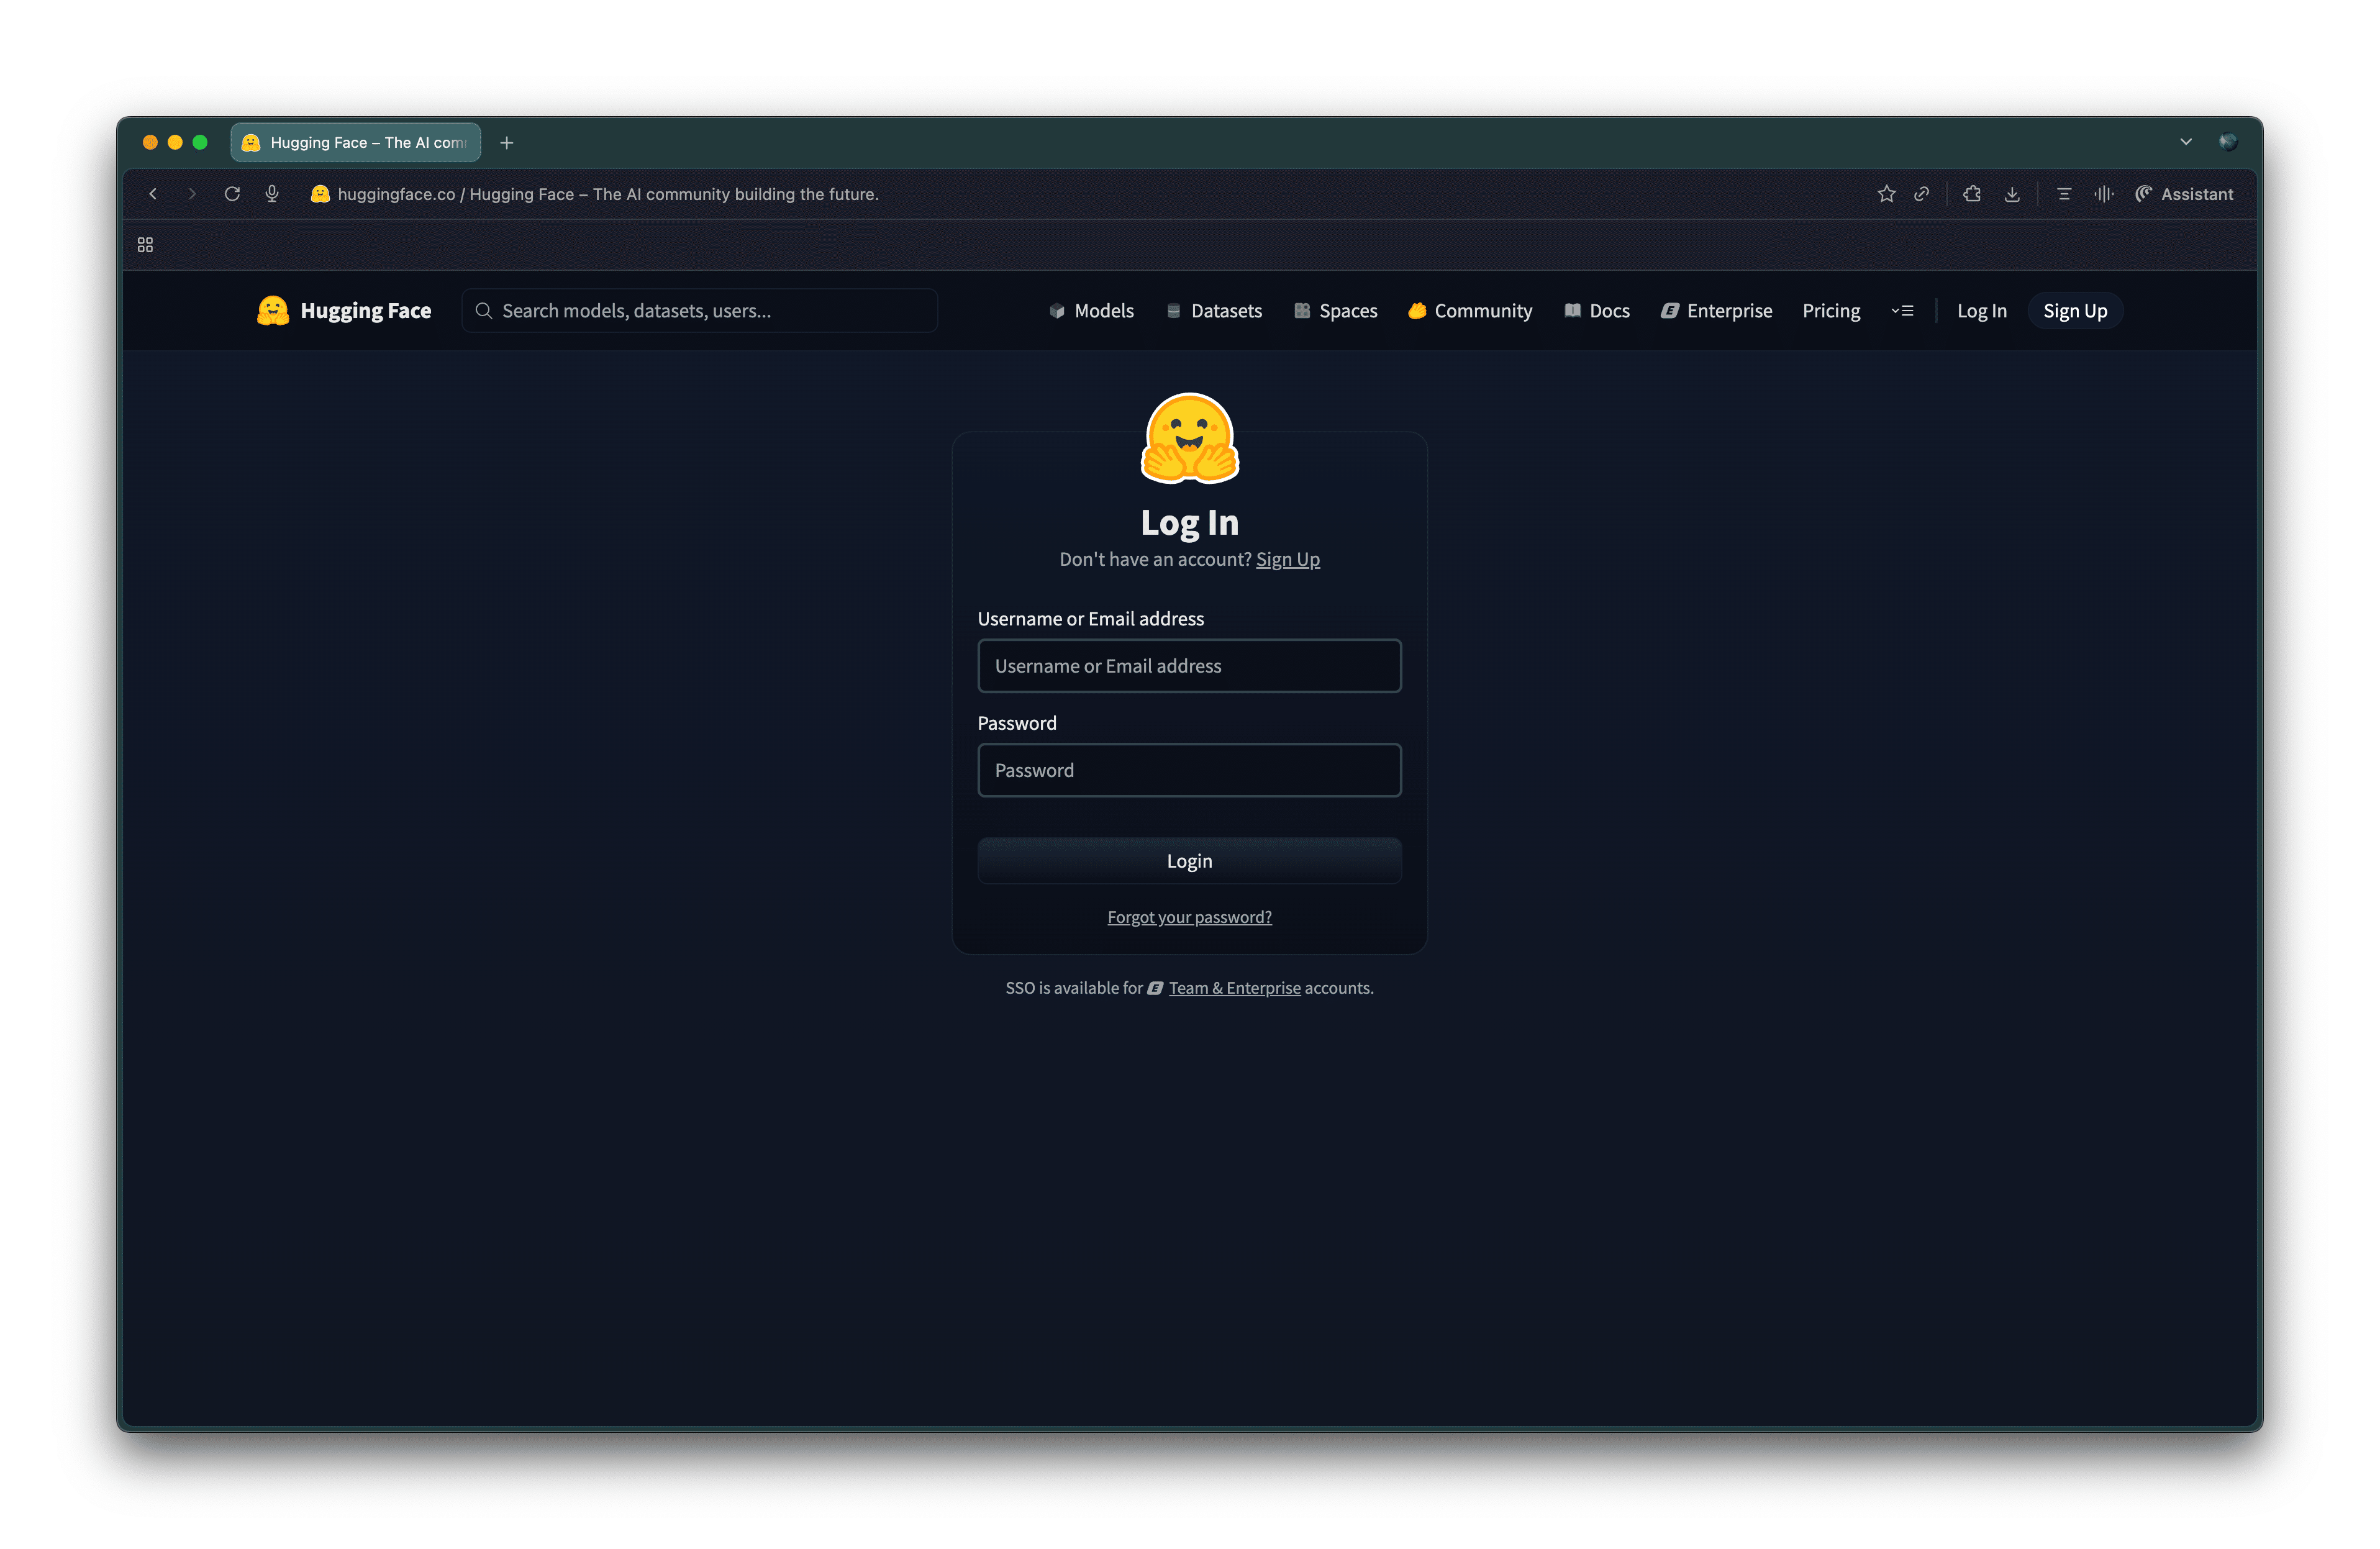Open the apps grid icon in bookmarks bar

(x=145, y=245)
